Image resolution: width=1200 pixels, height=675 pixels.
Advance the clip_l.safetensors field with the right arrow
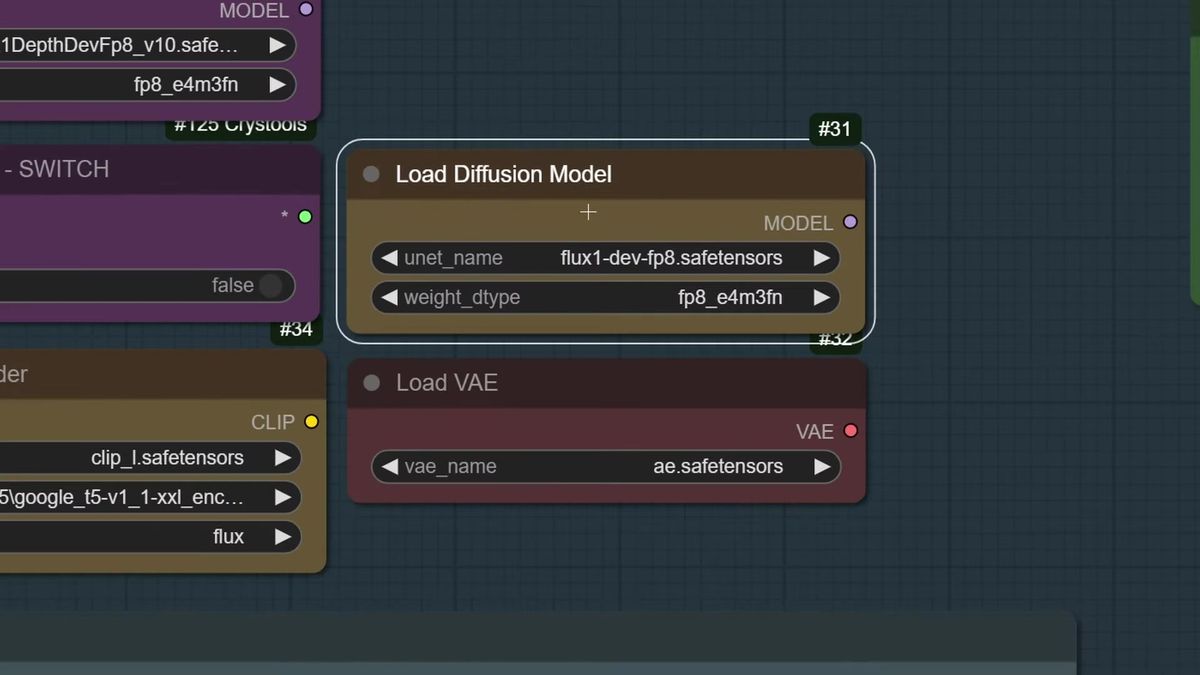point(282,458)
